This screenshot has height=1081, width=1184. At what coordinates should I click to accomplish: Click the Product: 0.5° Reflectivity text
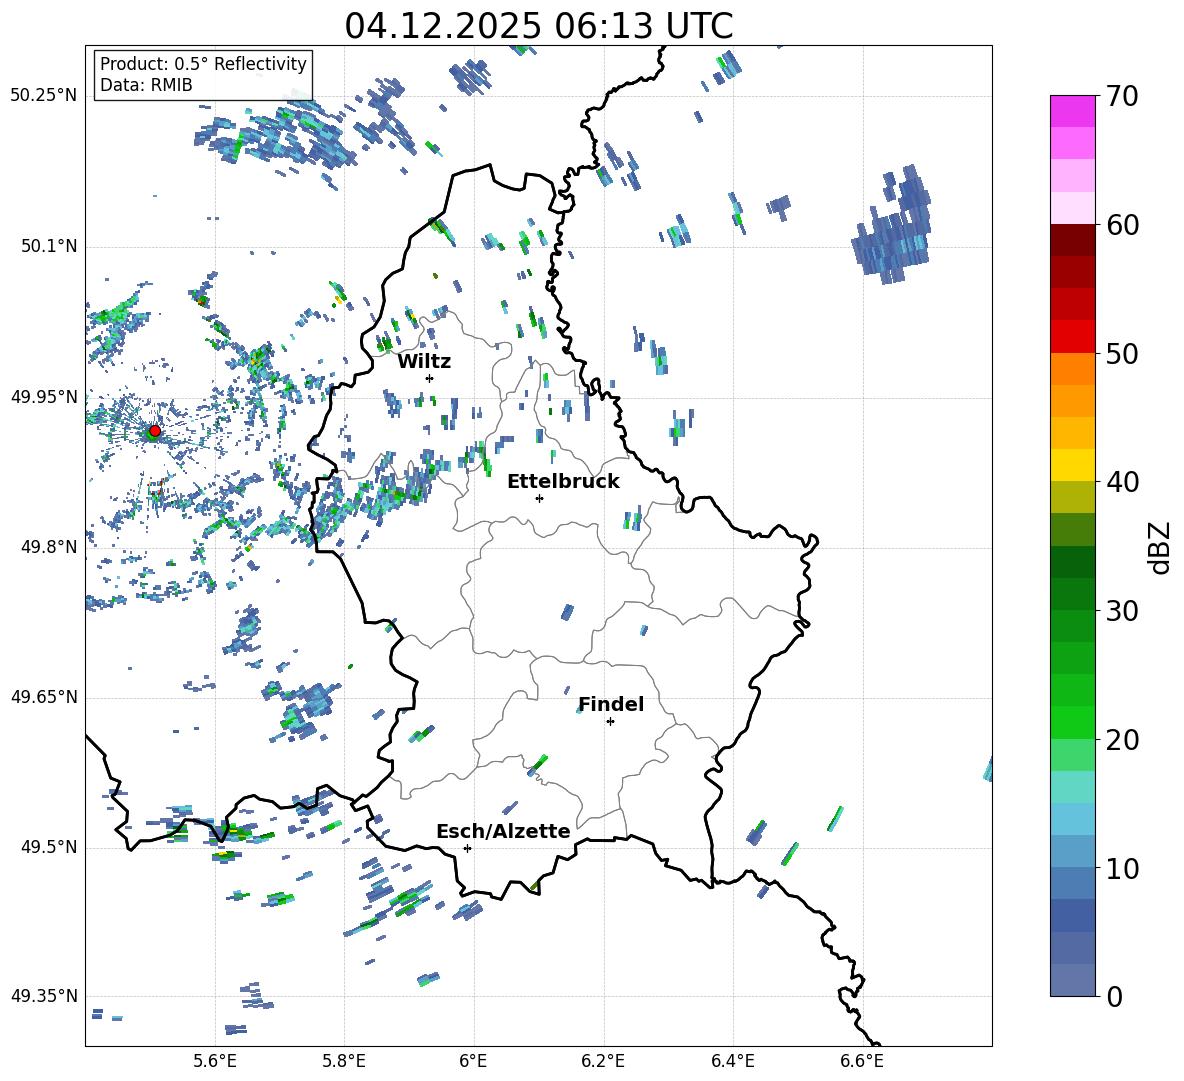(203, 63)
